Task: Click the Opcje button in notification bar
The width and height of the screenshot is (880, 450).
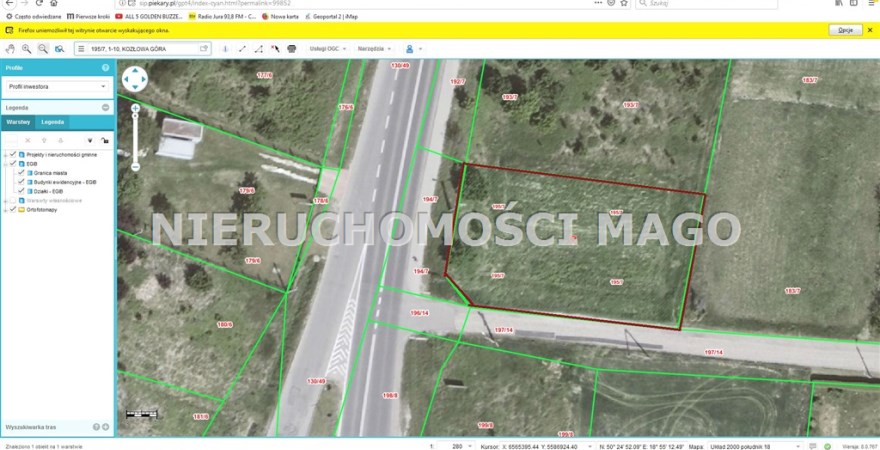Action: (x=845, y=30)
